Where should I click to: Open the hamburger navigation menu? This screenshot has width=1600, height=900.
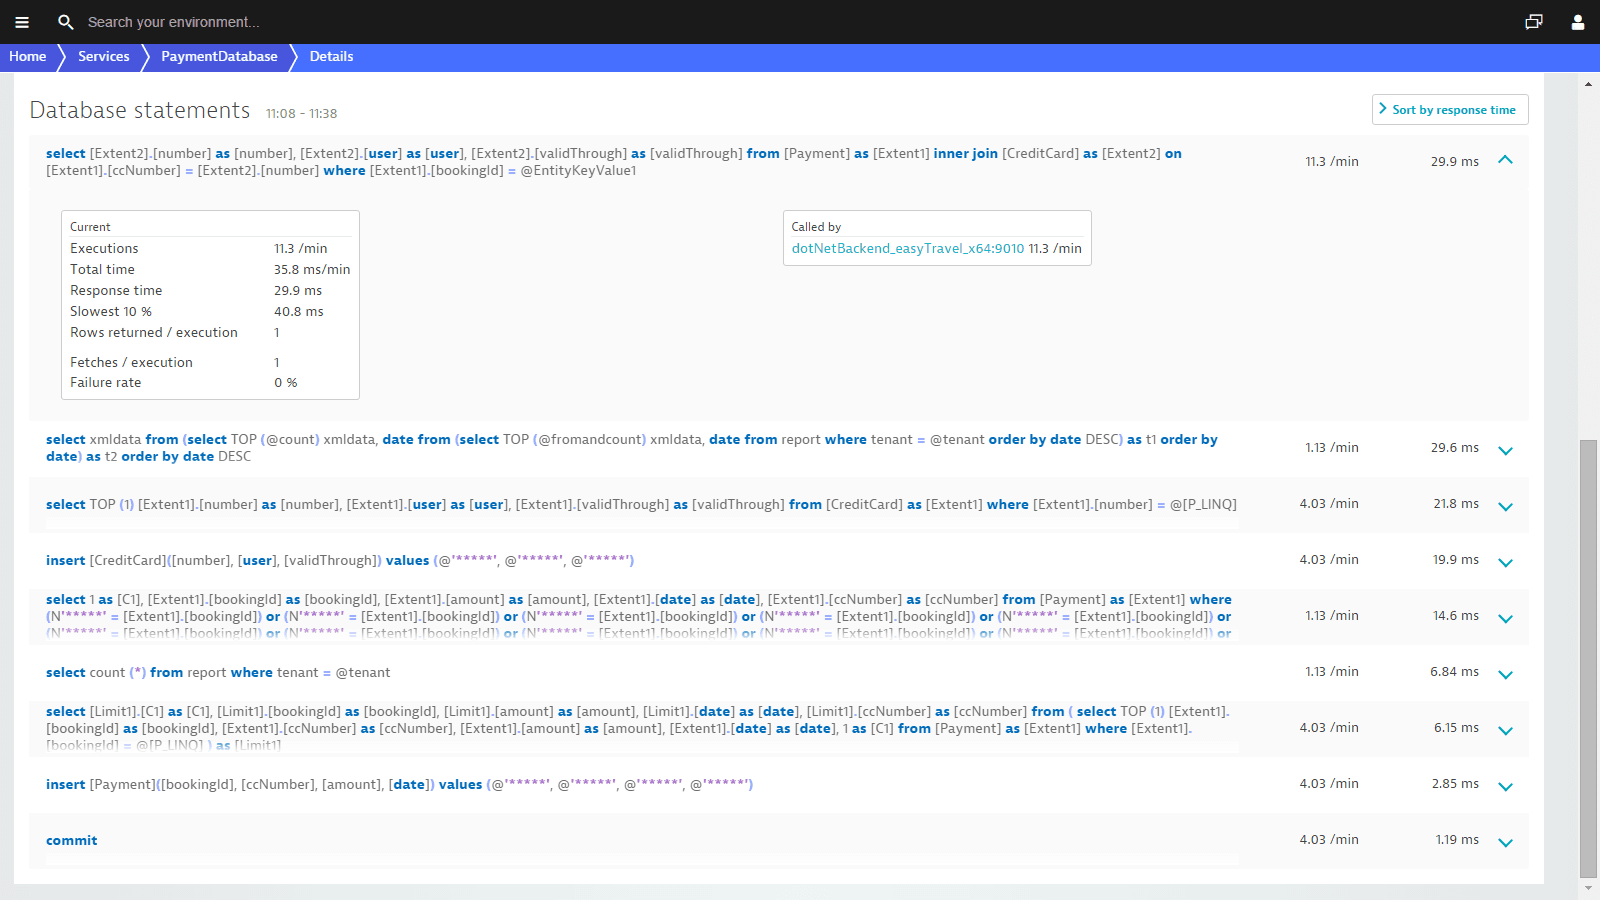pos(22,22)
